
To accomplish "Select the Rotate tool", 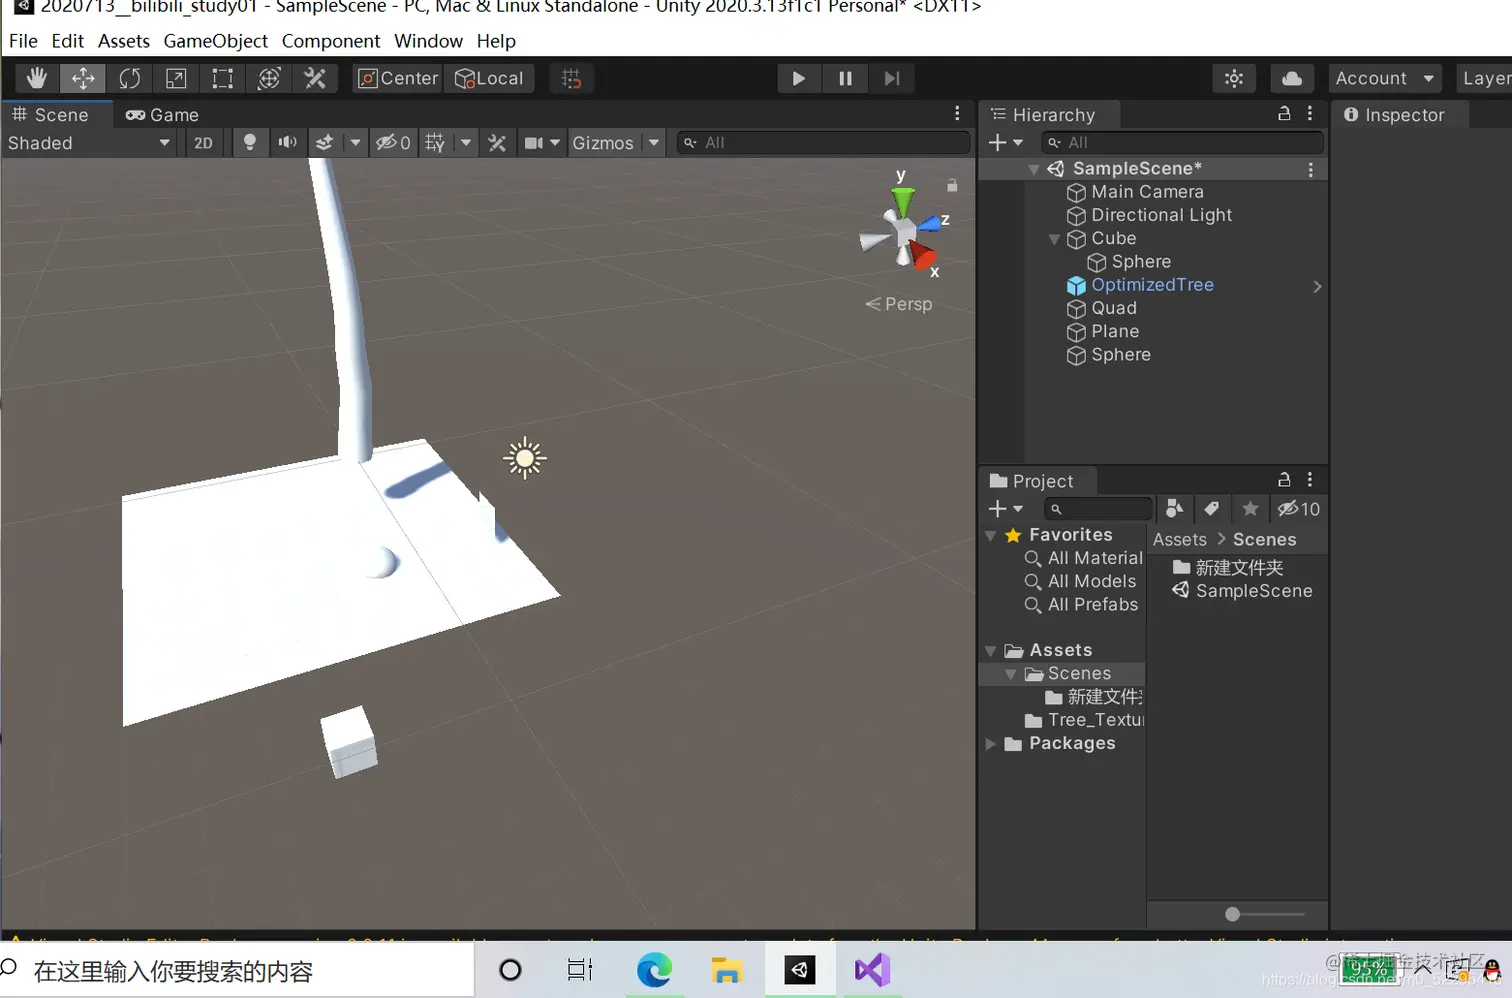I will click(130, 78).
